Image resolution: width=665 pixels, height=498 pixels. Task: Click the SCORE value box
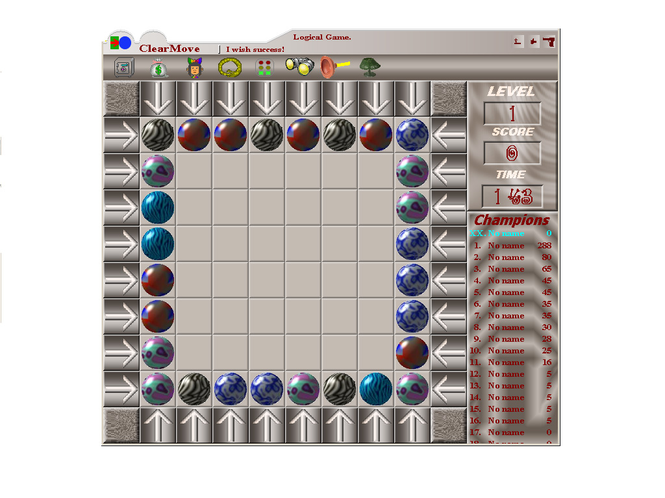pos(512,154)
